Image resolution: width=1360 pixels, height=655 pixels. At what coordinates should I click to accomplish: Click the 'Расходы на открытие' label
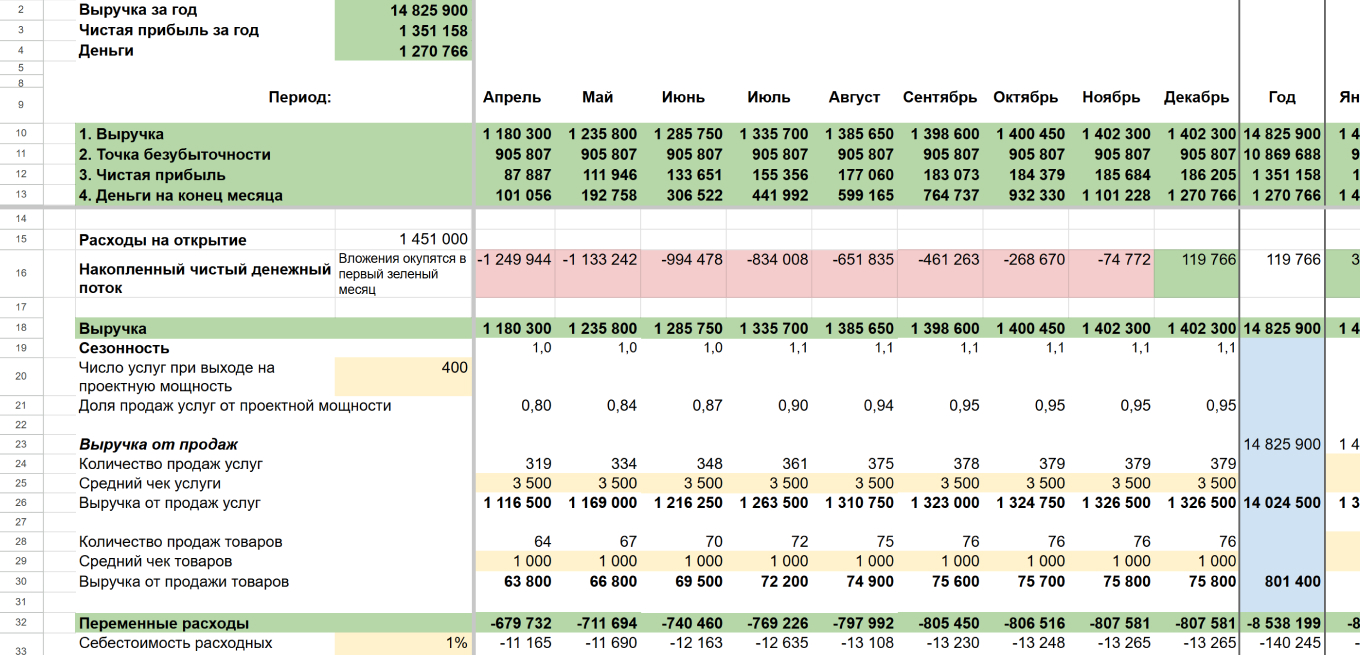163,240
